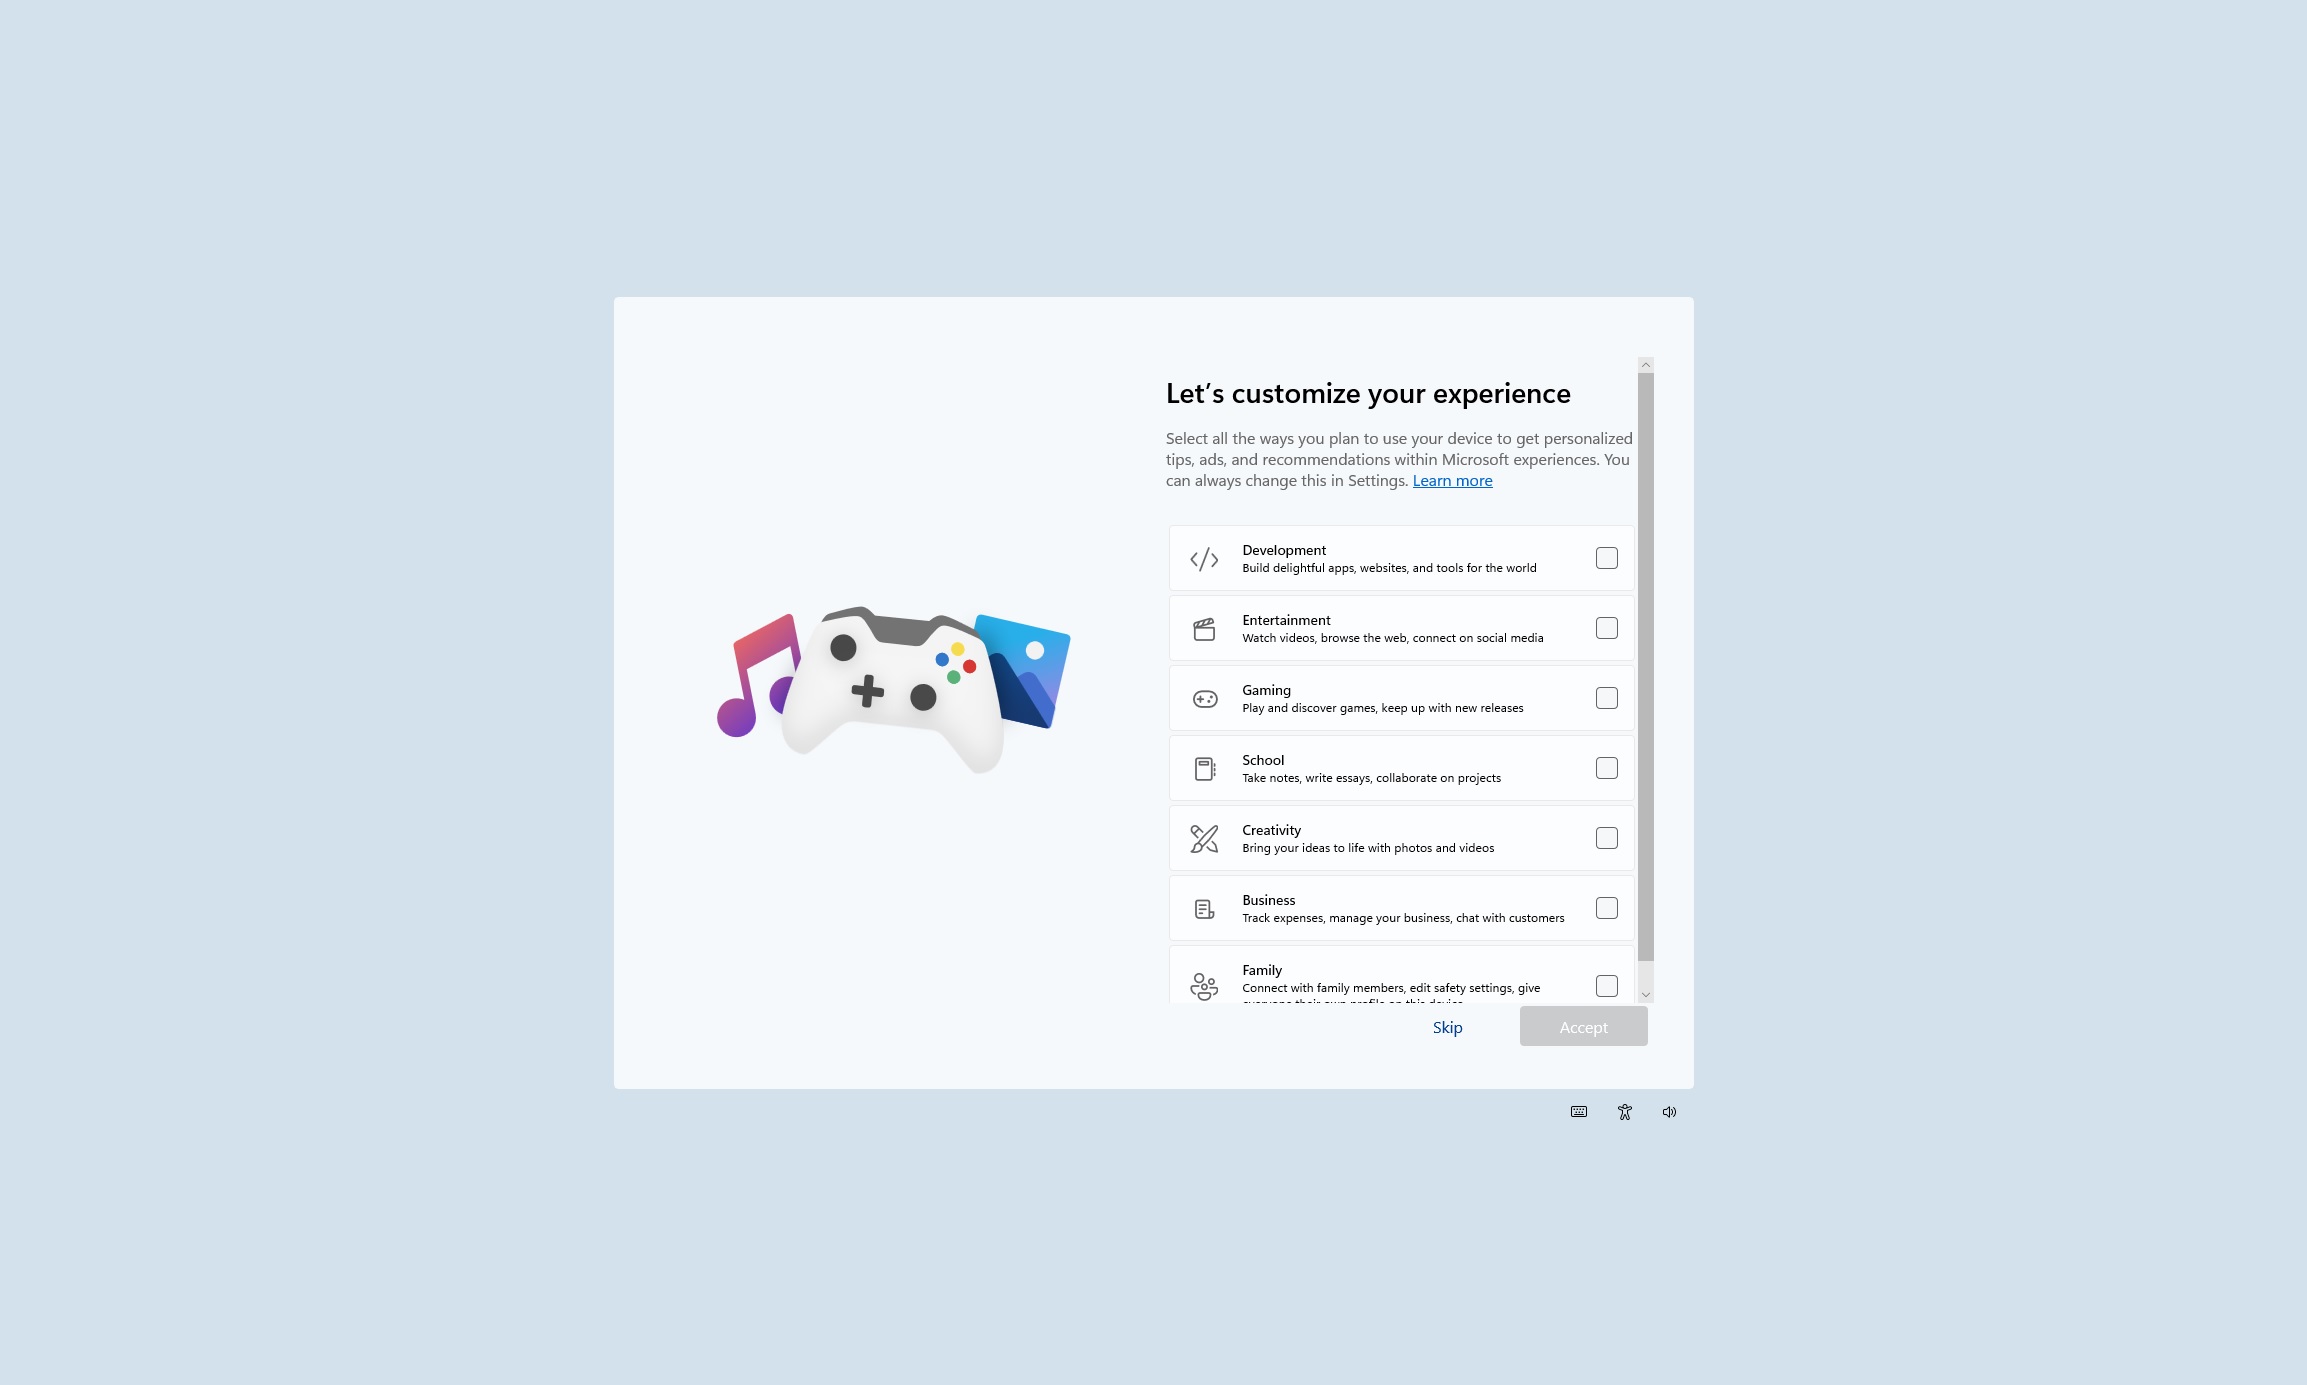Click the School notepad icon
Screen dimensions: 2307x1385
(x=1205, y=768)
